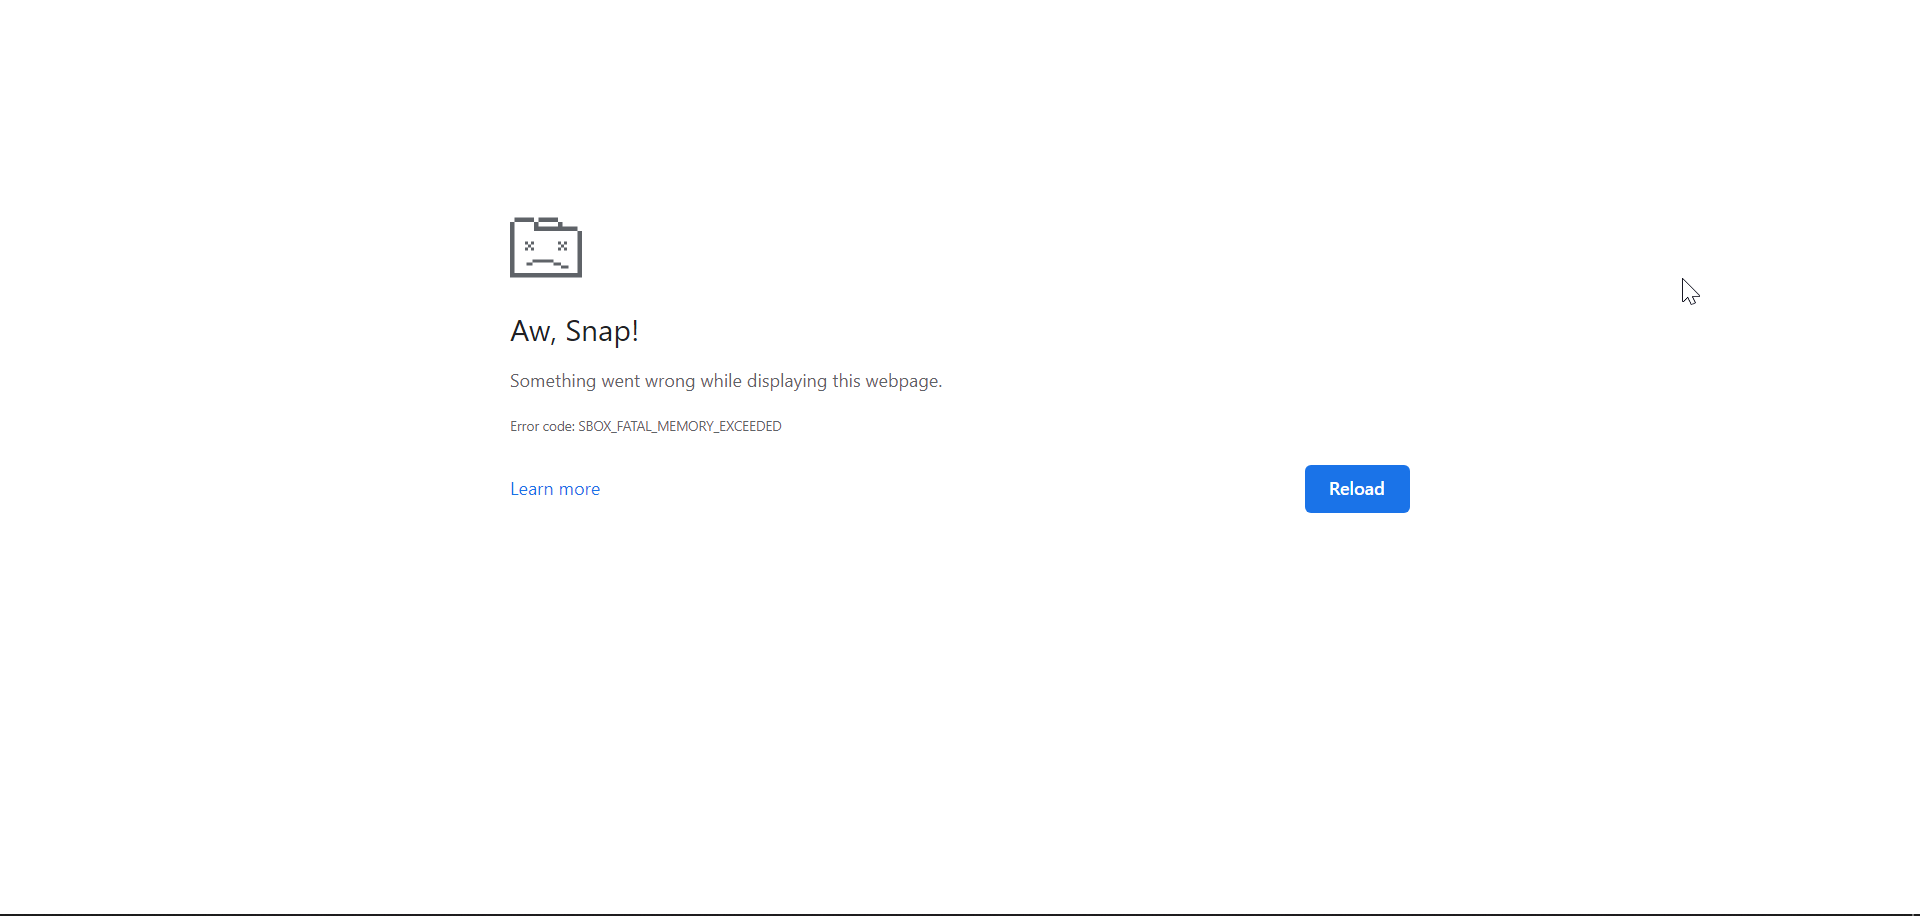Click the 'Something went wrong' message
The height and width of the screenshot is (916, 1920).
[726, 381]
